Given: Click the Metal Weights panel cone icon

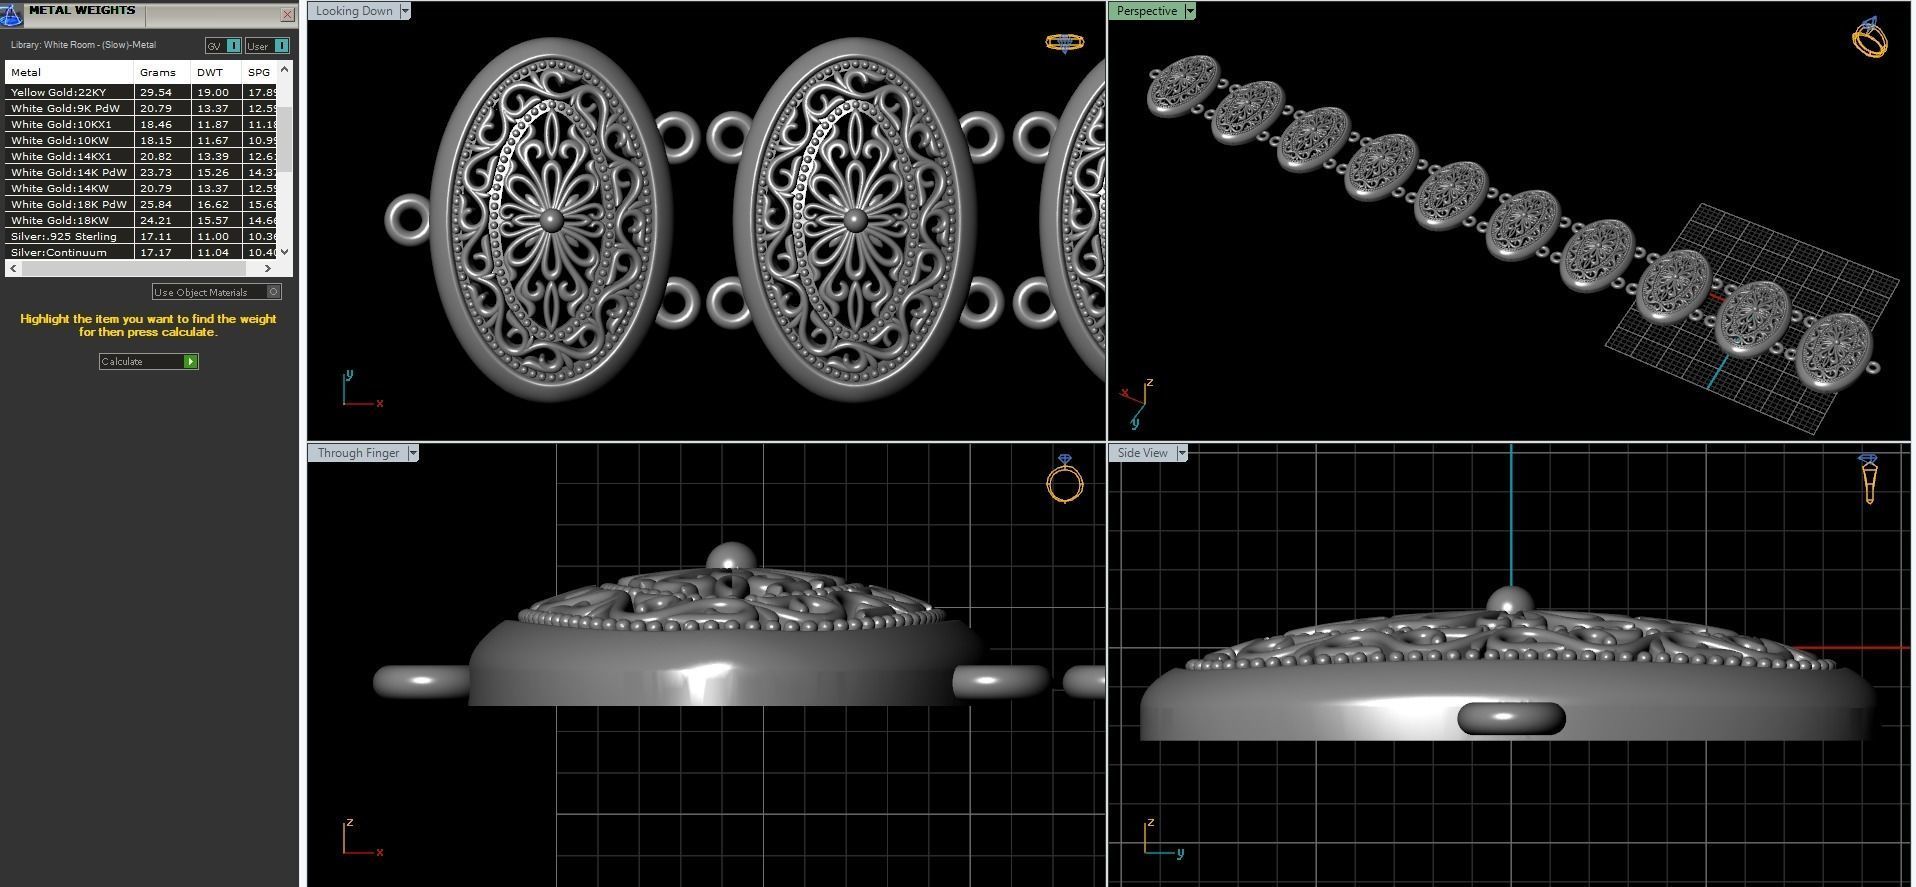Looking at the screenshot, I should [11, 14].
